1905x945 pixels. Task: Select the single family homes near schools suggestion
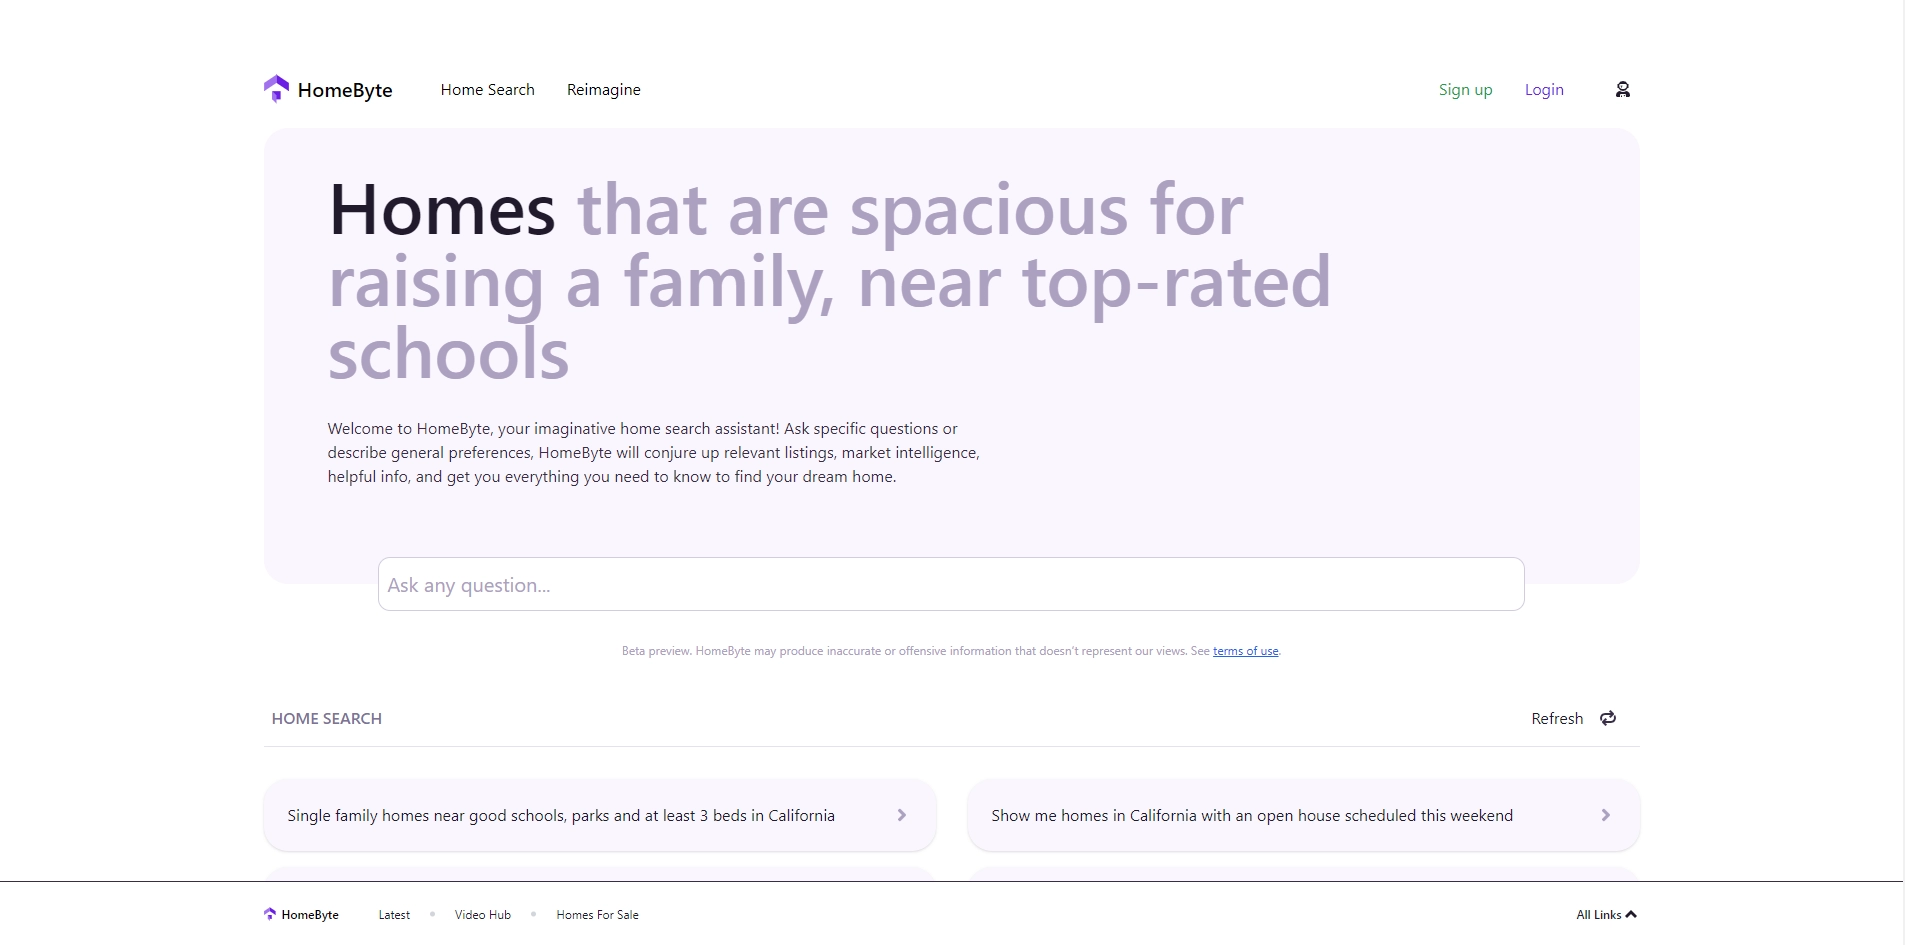point(560,815)
